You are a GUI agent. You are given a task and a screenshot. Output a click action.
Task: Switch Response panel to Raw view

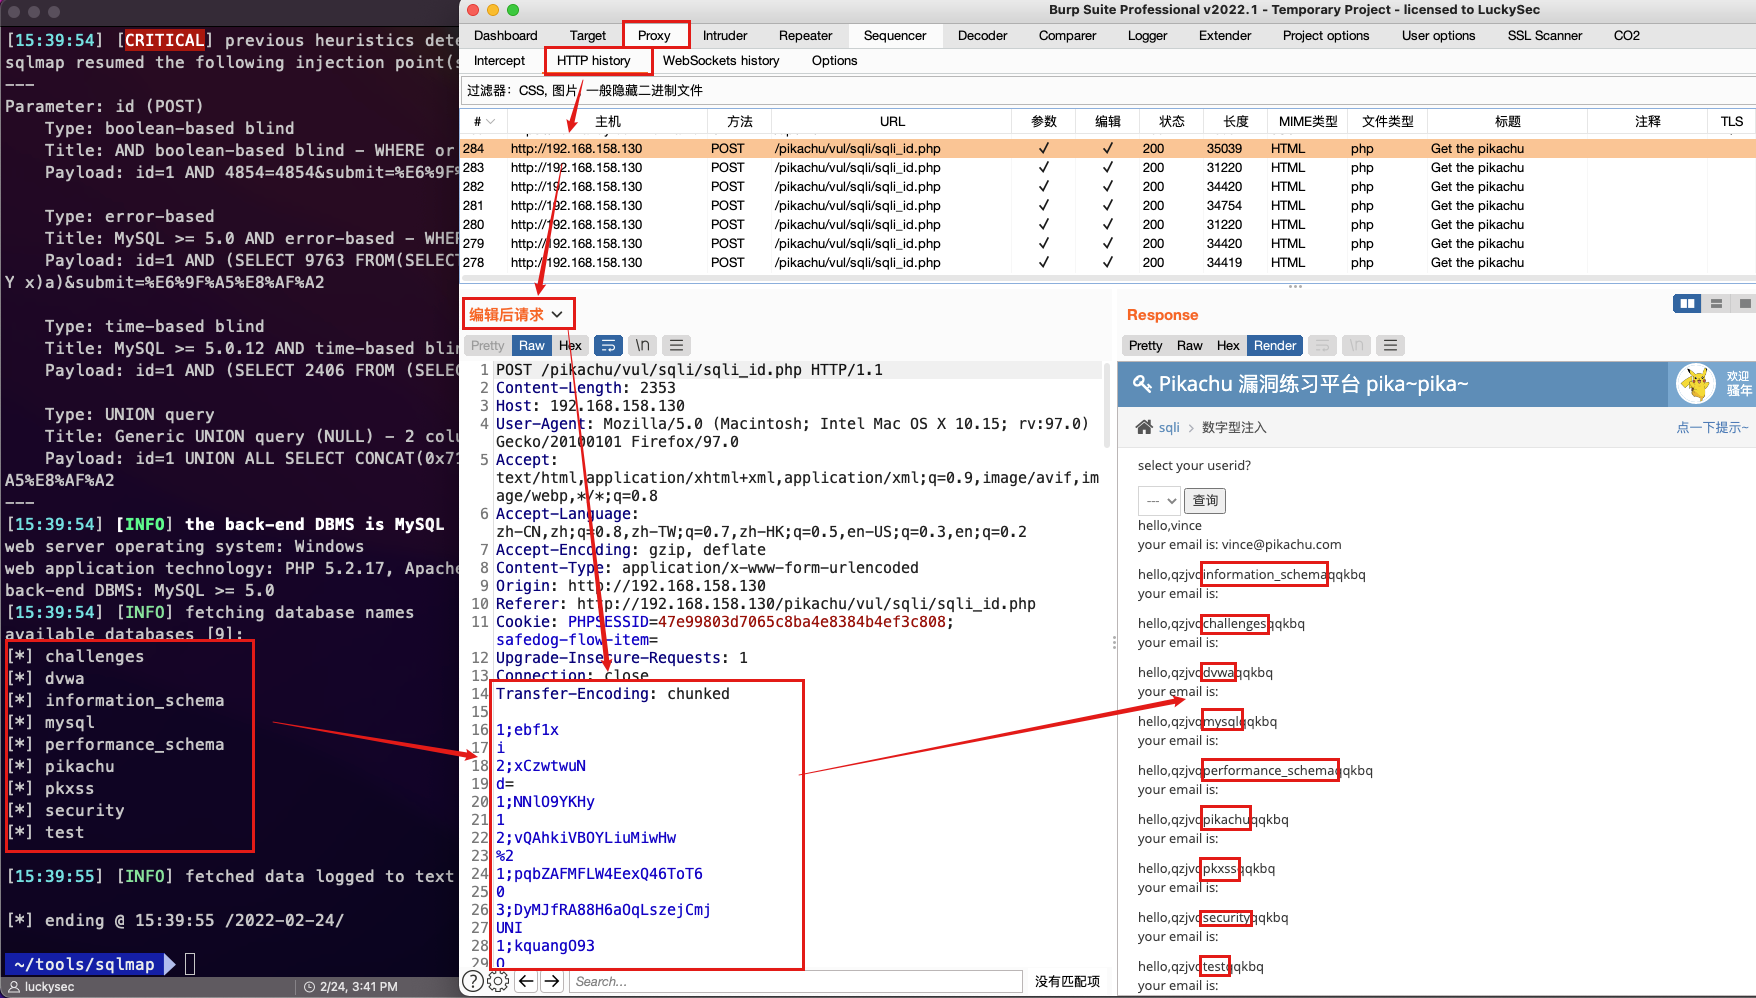[x=1190, y=345]
